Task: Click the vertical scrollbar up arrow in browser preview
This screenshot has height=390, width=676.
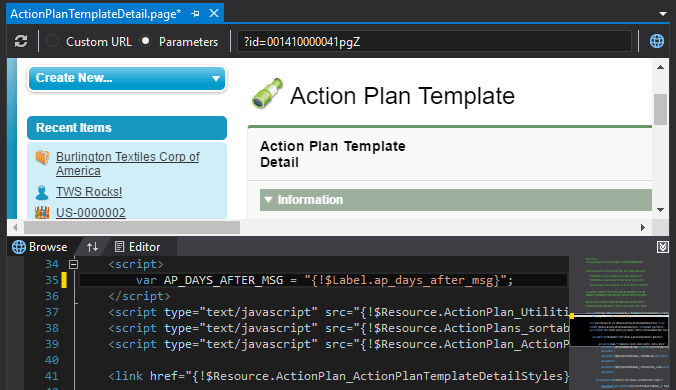Action: tap(660, 67)
